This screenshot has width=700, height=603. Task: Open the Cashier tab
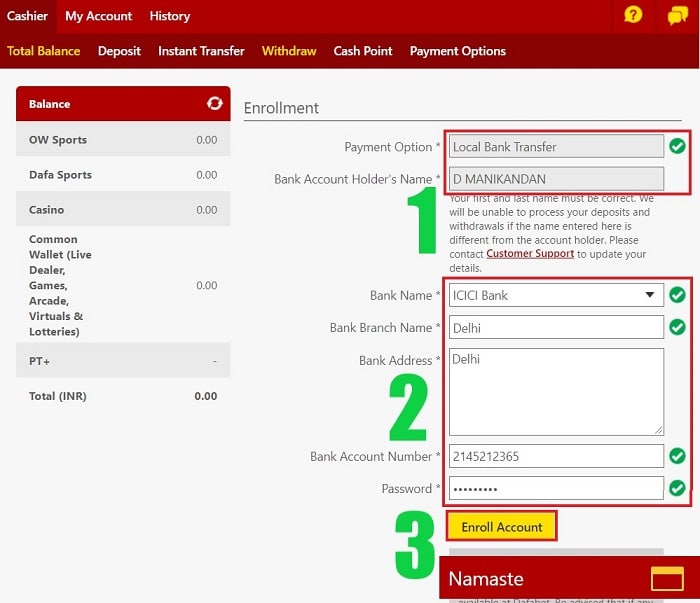pyautogui.click(x=27, y=16)
